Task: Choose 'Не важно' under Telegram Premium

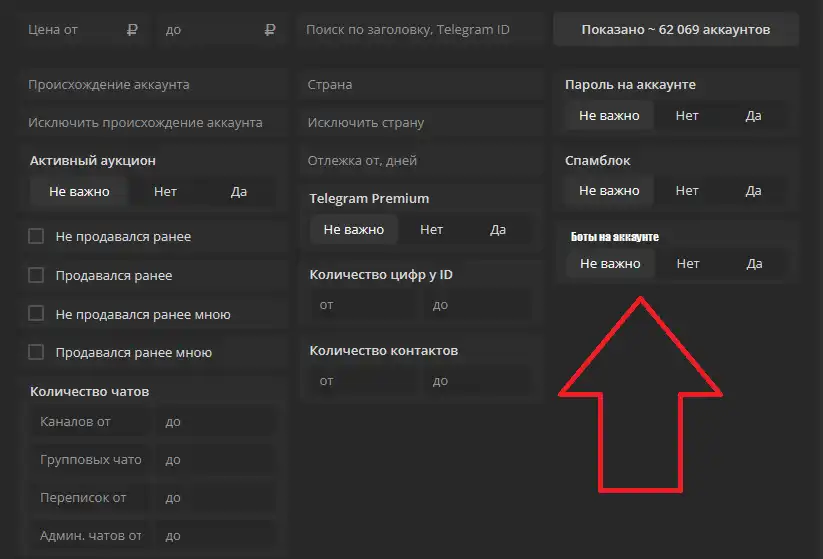Action: [354, 229]
